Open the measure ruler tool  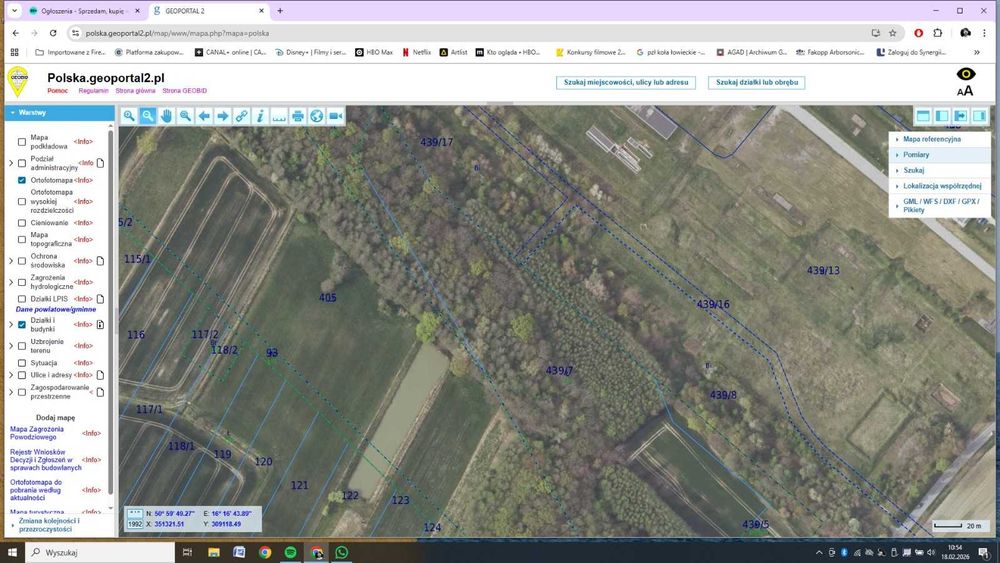[x=279, y=116]
